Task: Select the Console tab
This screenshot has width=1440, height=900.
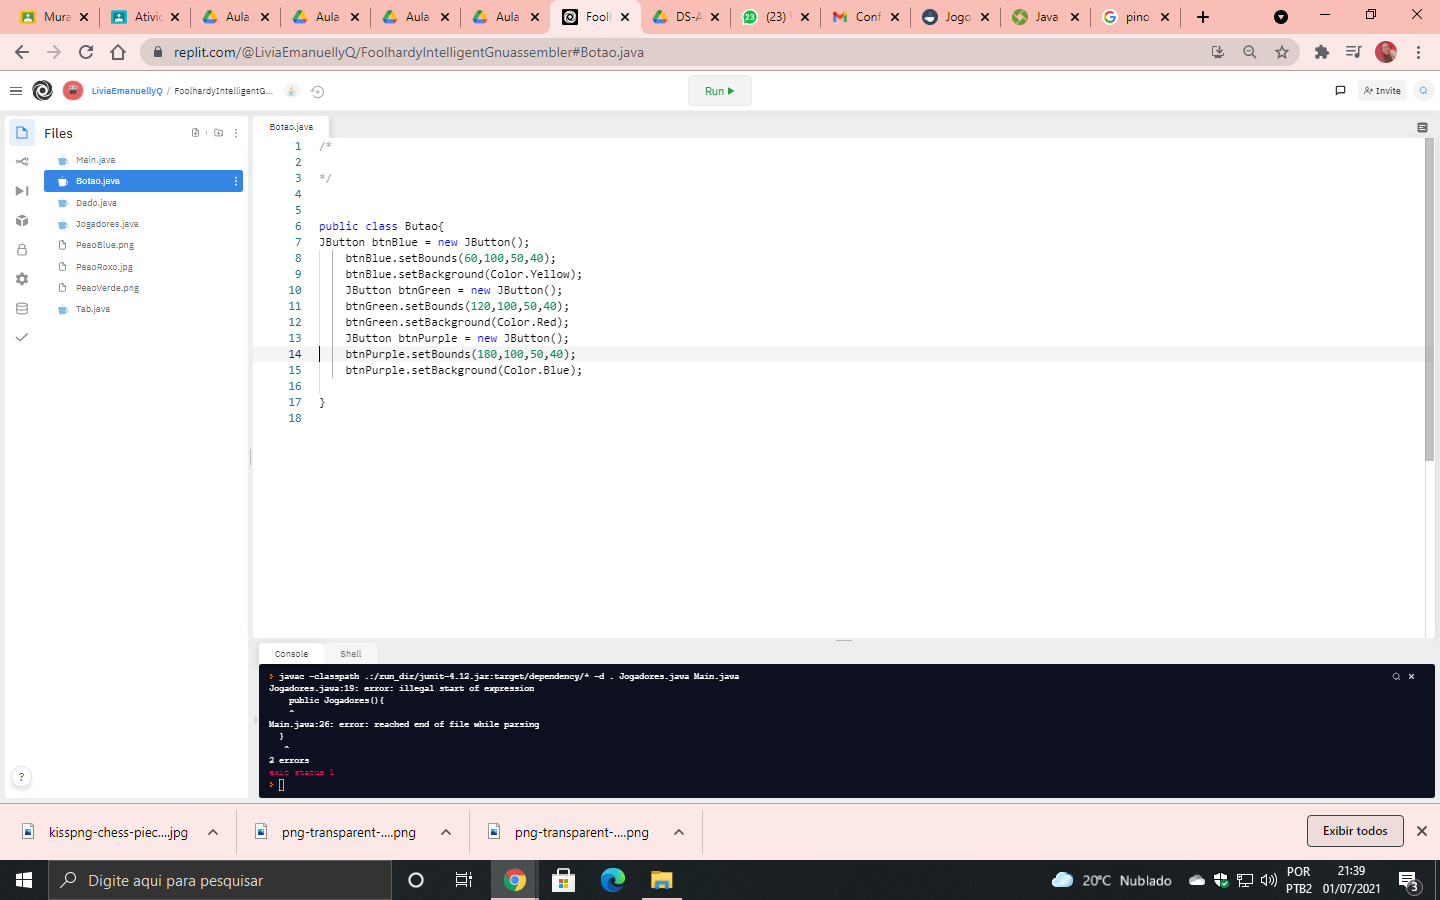Action: click(x=291, y=654)
